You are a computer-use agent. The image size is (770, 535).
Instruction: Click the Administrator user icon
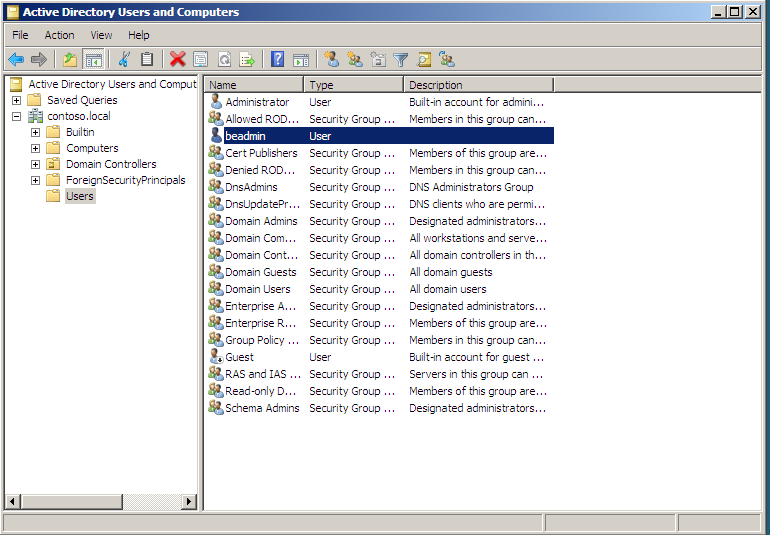[216, 102]
